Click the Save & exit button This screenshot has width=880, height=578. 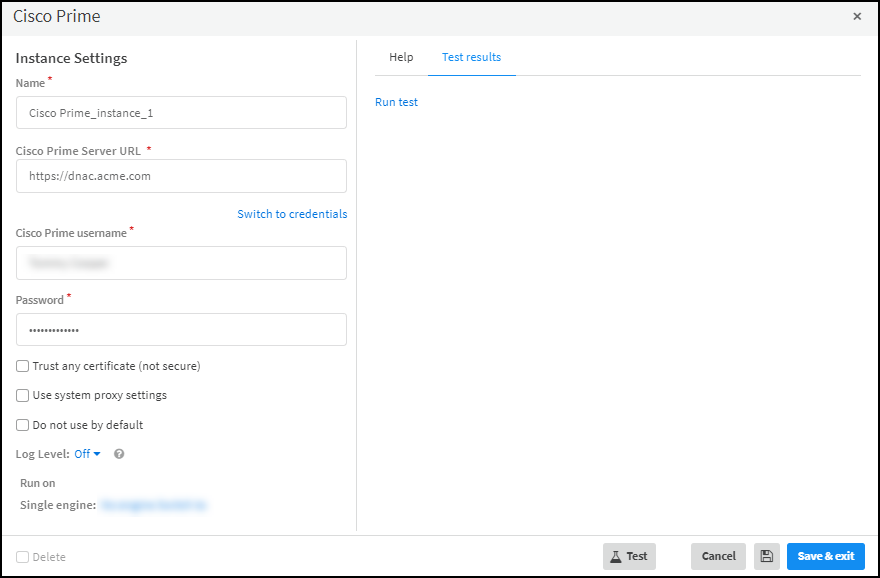(x=825, y=556)
